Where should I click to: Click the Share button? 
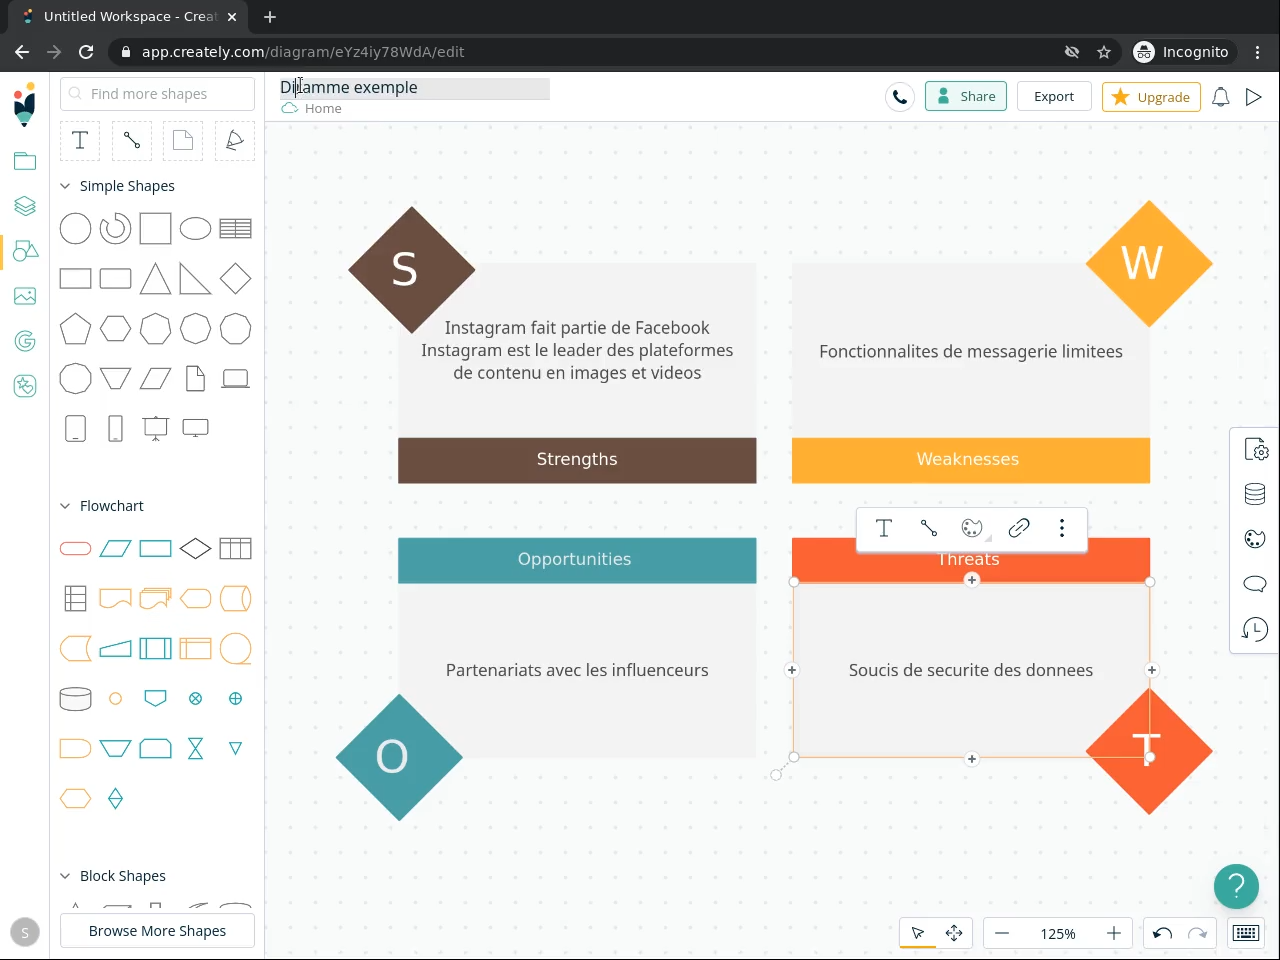click(966, 97)
